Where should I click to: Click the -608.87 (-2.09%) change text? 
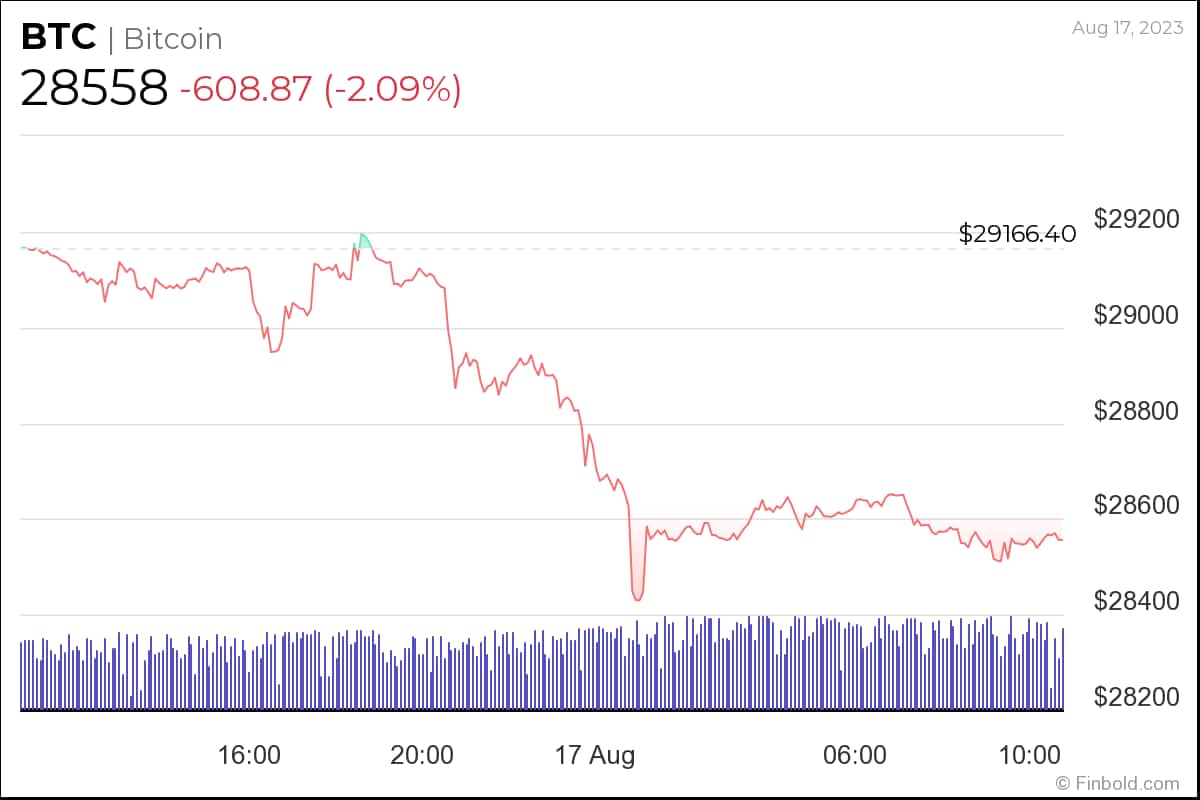click(320, 89)
